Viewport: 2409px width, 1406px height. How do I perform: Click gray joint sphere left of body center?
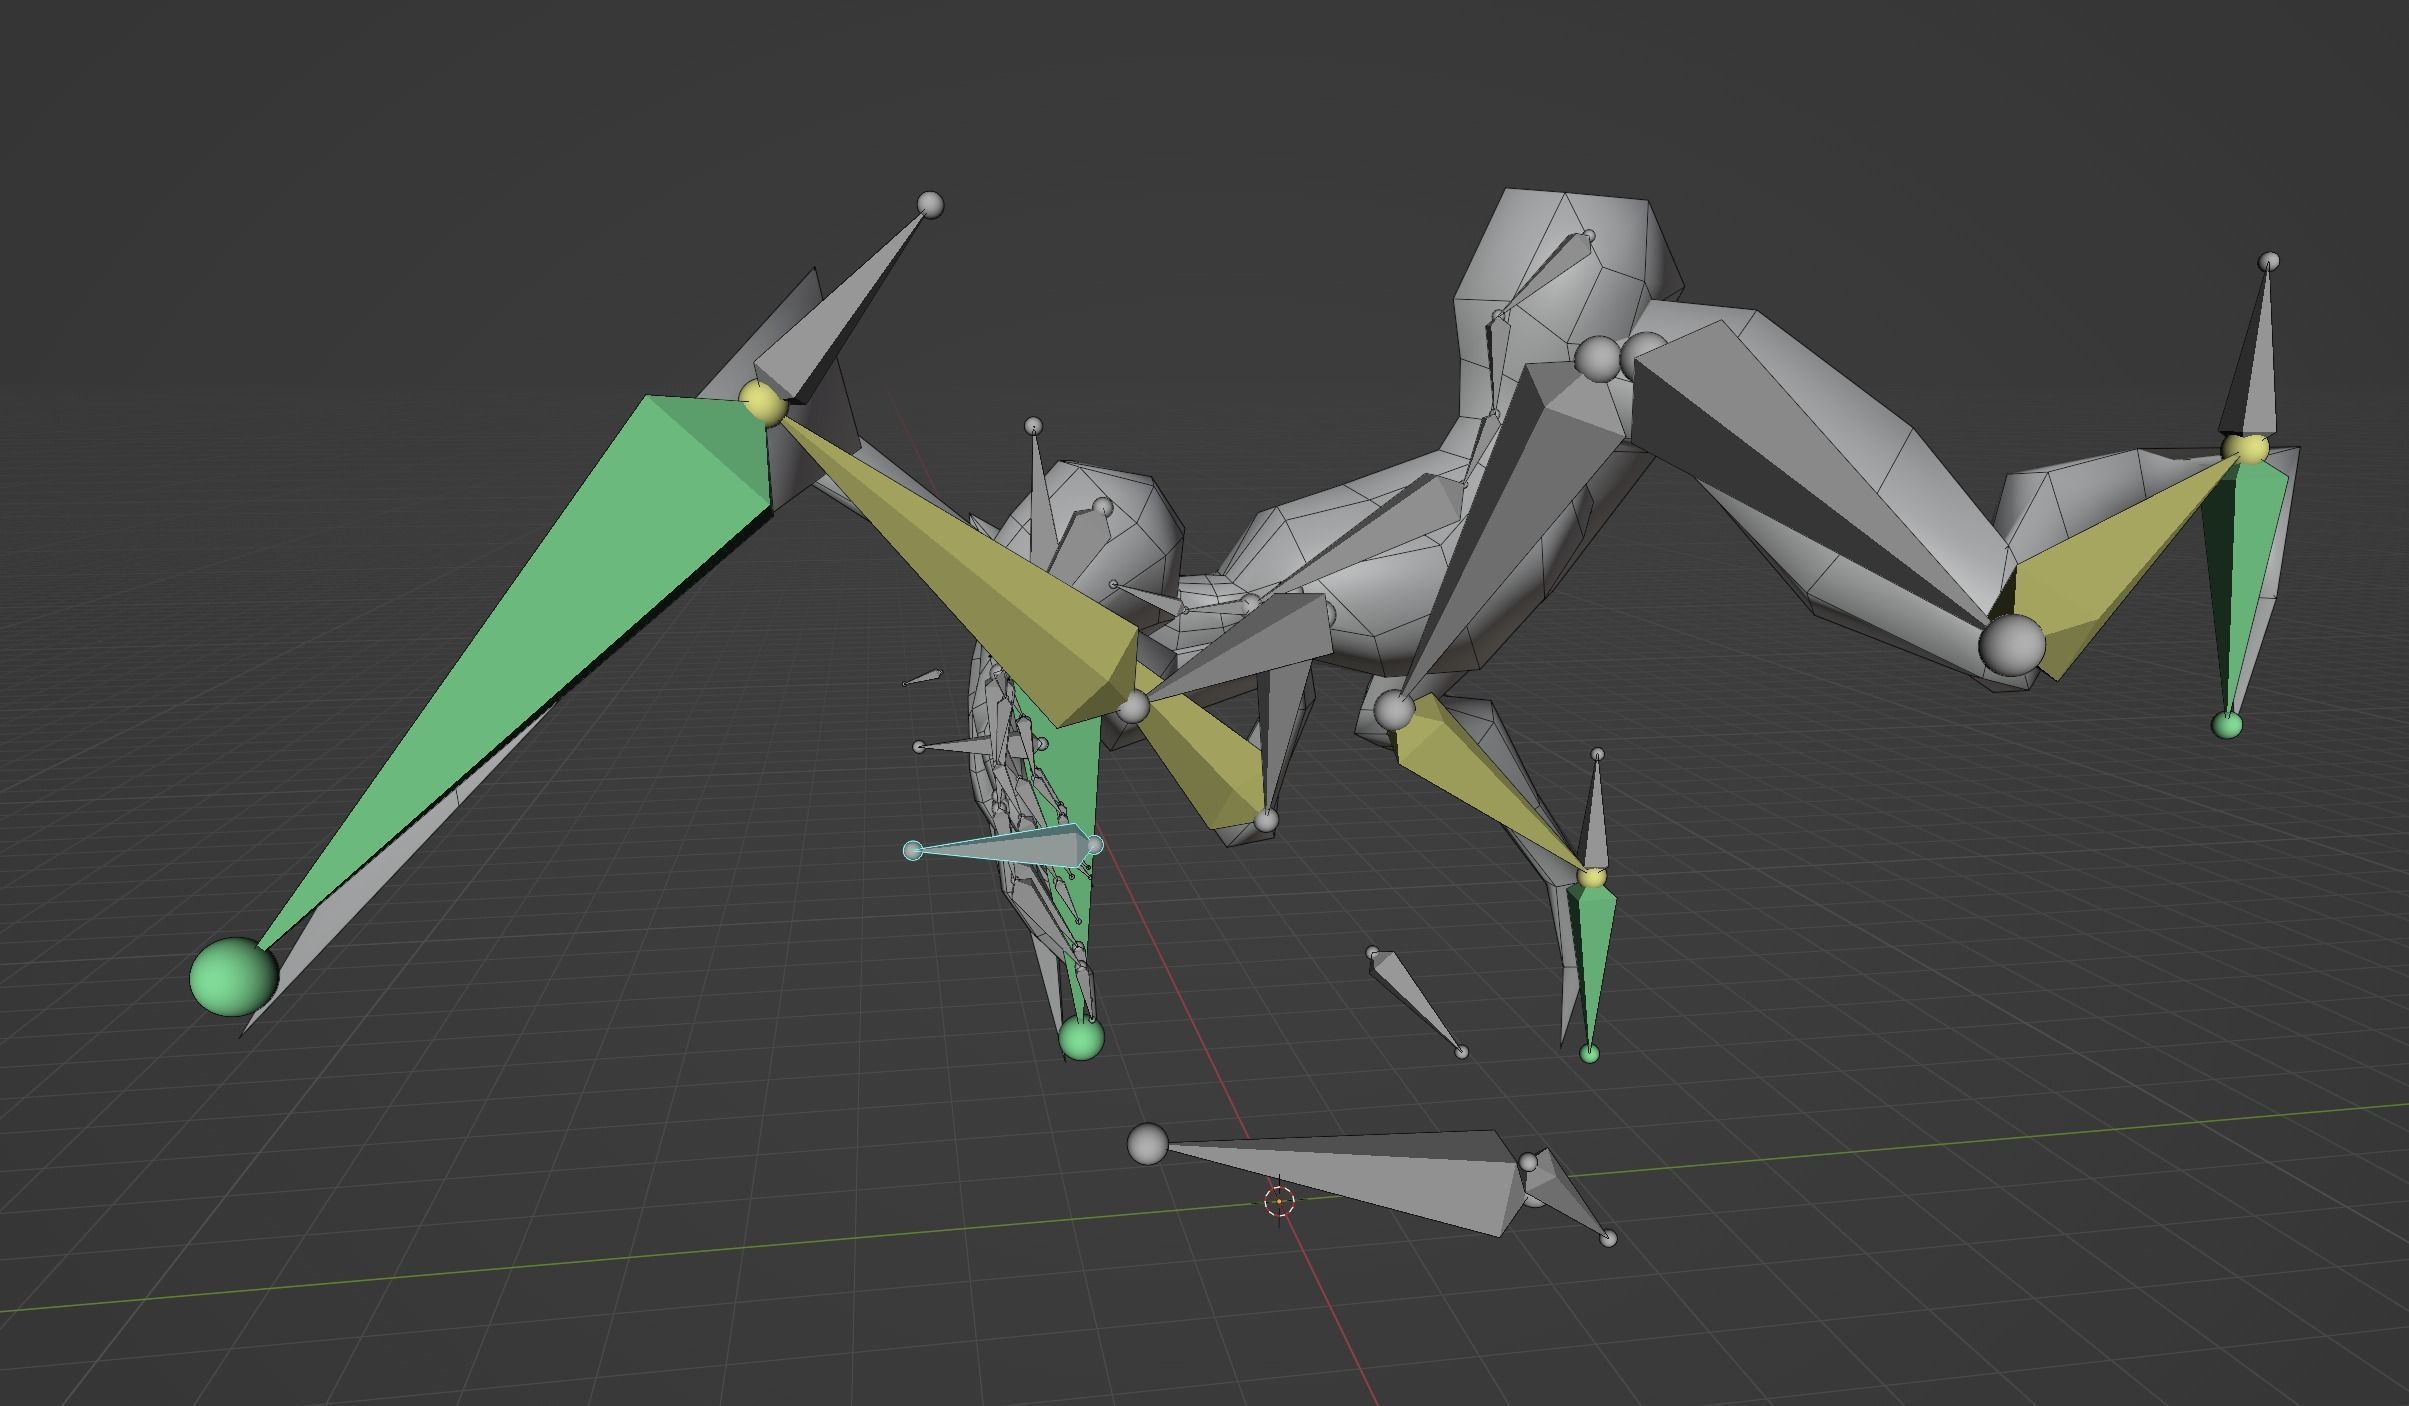(x=1133, y=707)
